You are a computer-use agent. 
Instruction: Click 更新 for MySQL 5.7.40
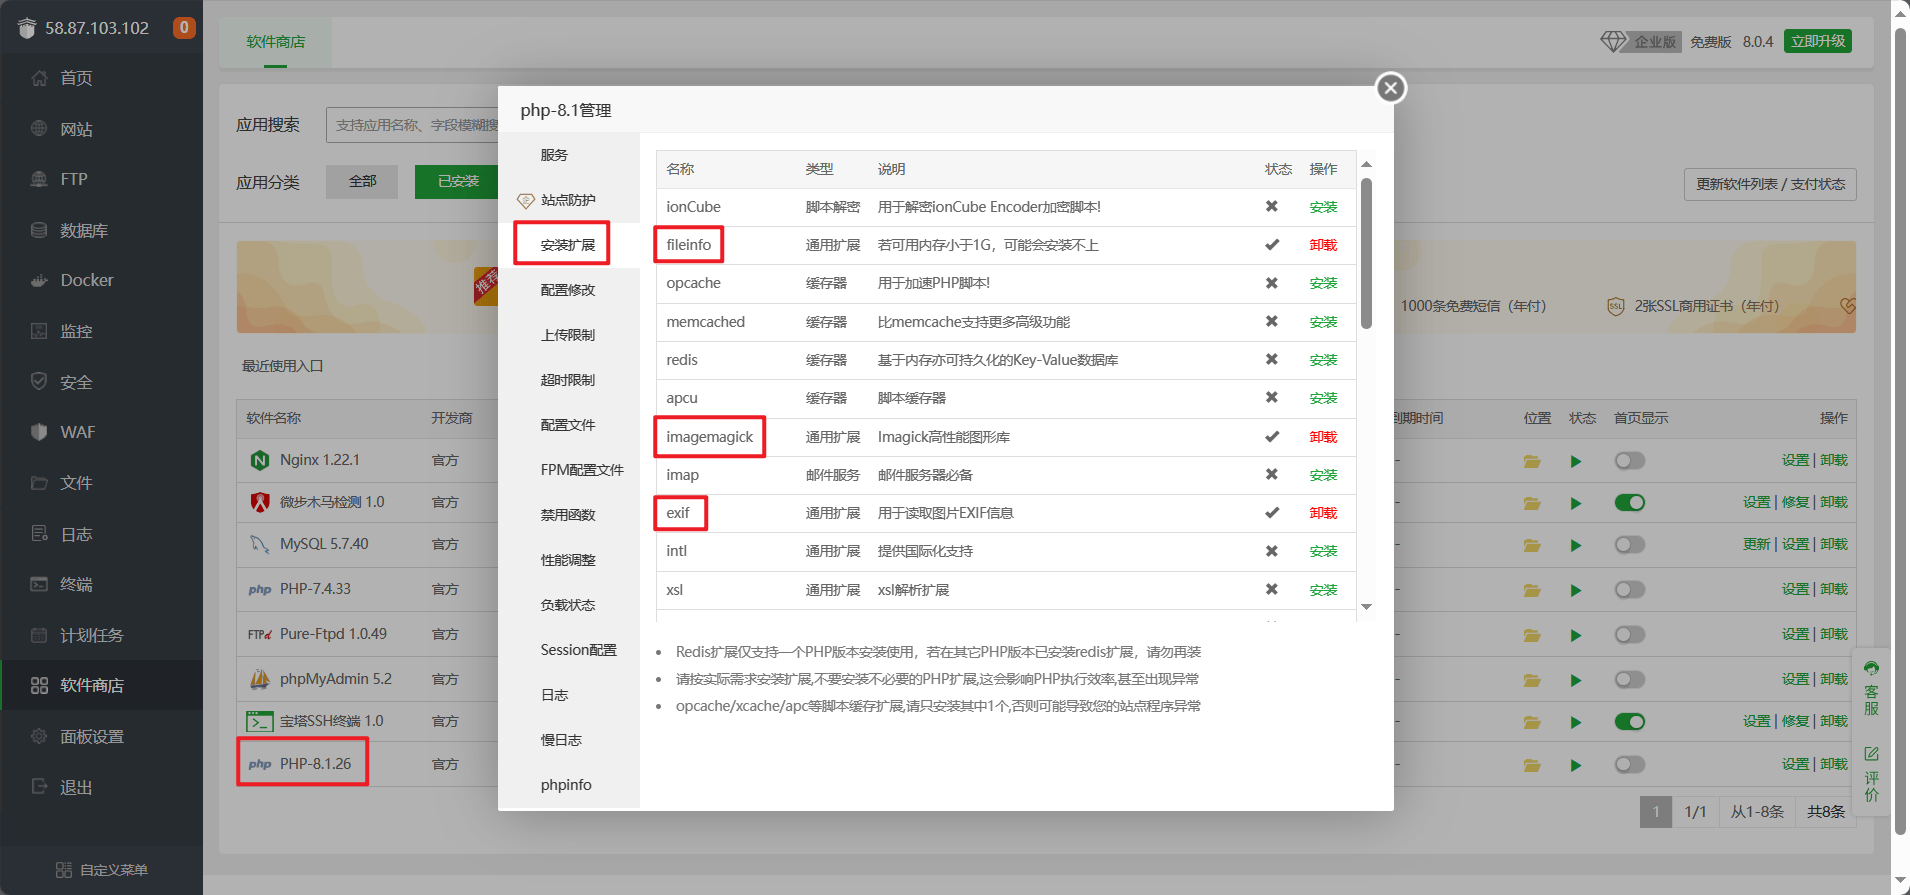click(1757, 544)
